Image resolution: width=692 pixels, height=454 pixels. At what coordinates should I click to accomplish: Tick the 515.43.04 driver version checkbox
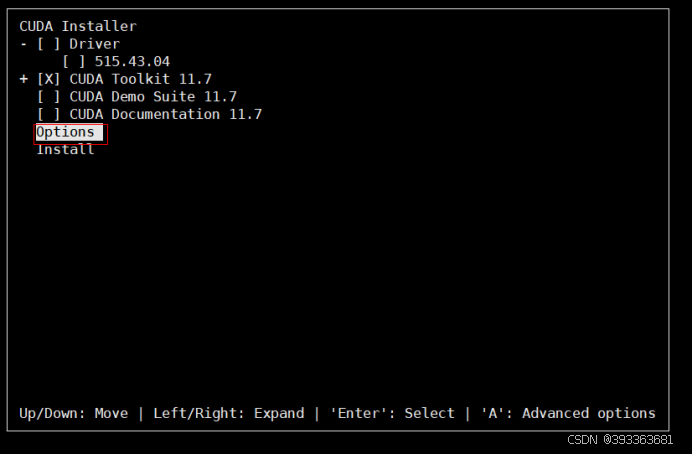point(74,61)
